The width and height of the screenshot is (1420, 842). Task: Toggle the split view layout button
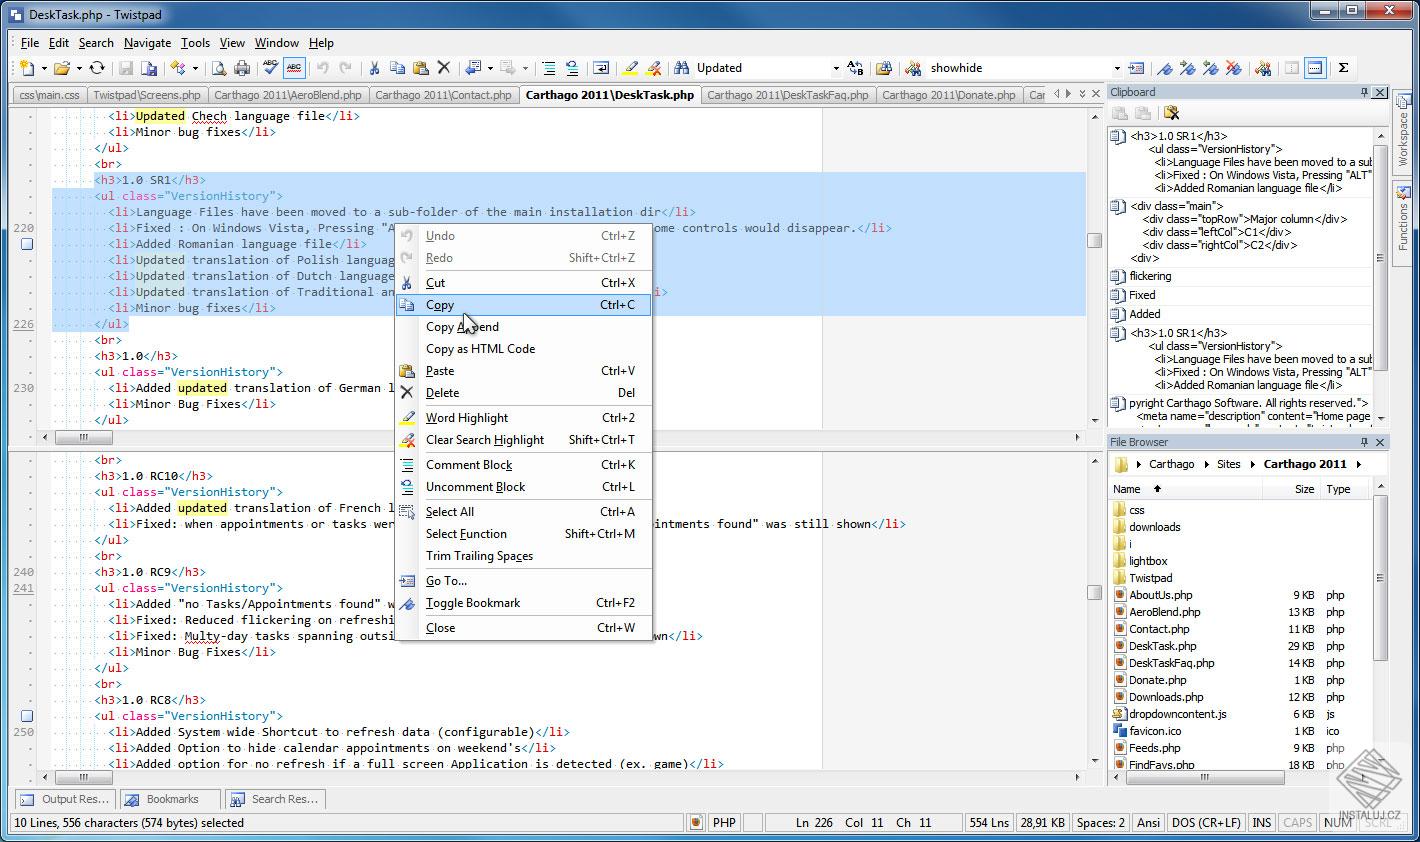pos(1315,68)
